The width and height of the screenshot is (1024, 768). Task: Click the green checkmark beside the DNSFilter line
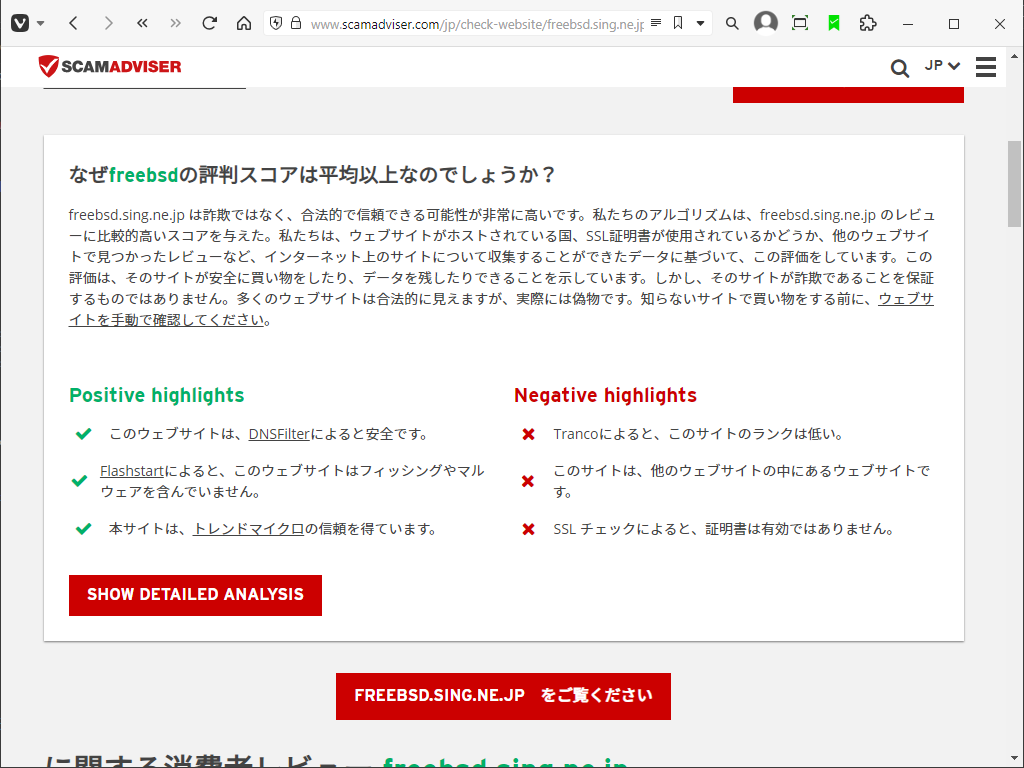84,434
